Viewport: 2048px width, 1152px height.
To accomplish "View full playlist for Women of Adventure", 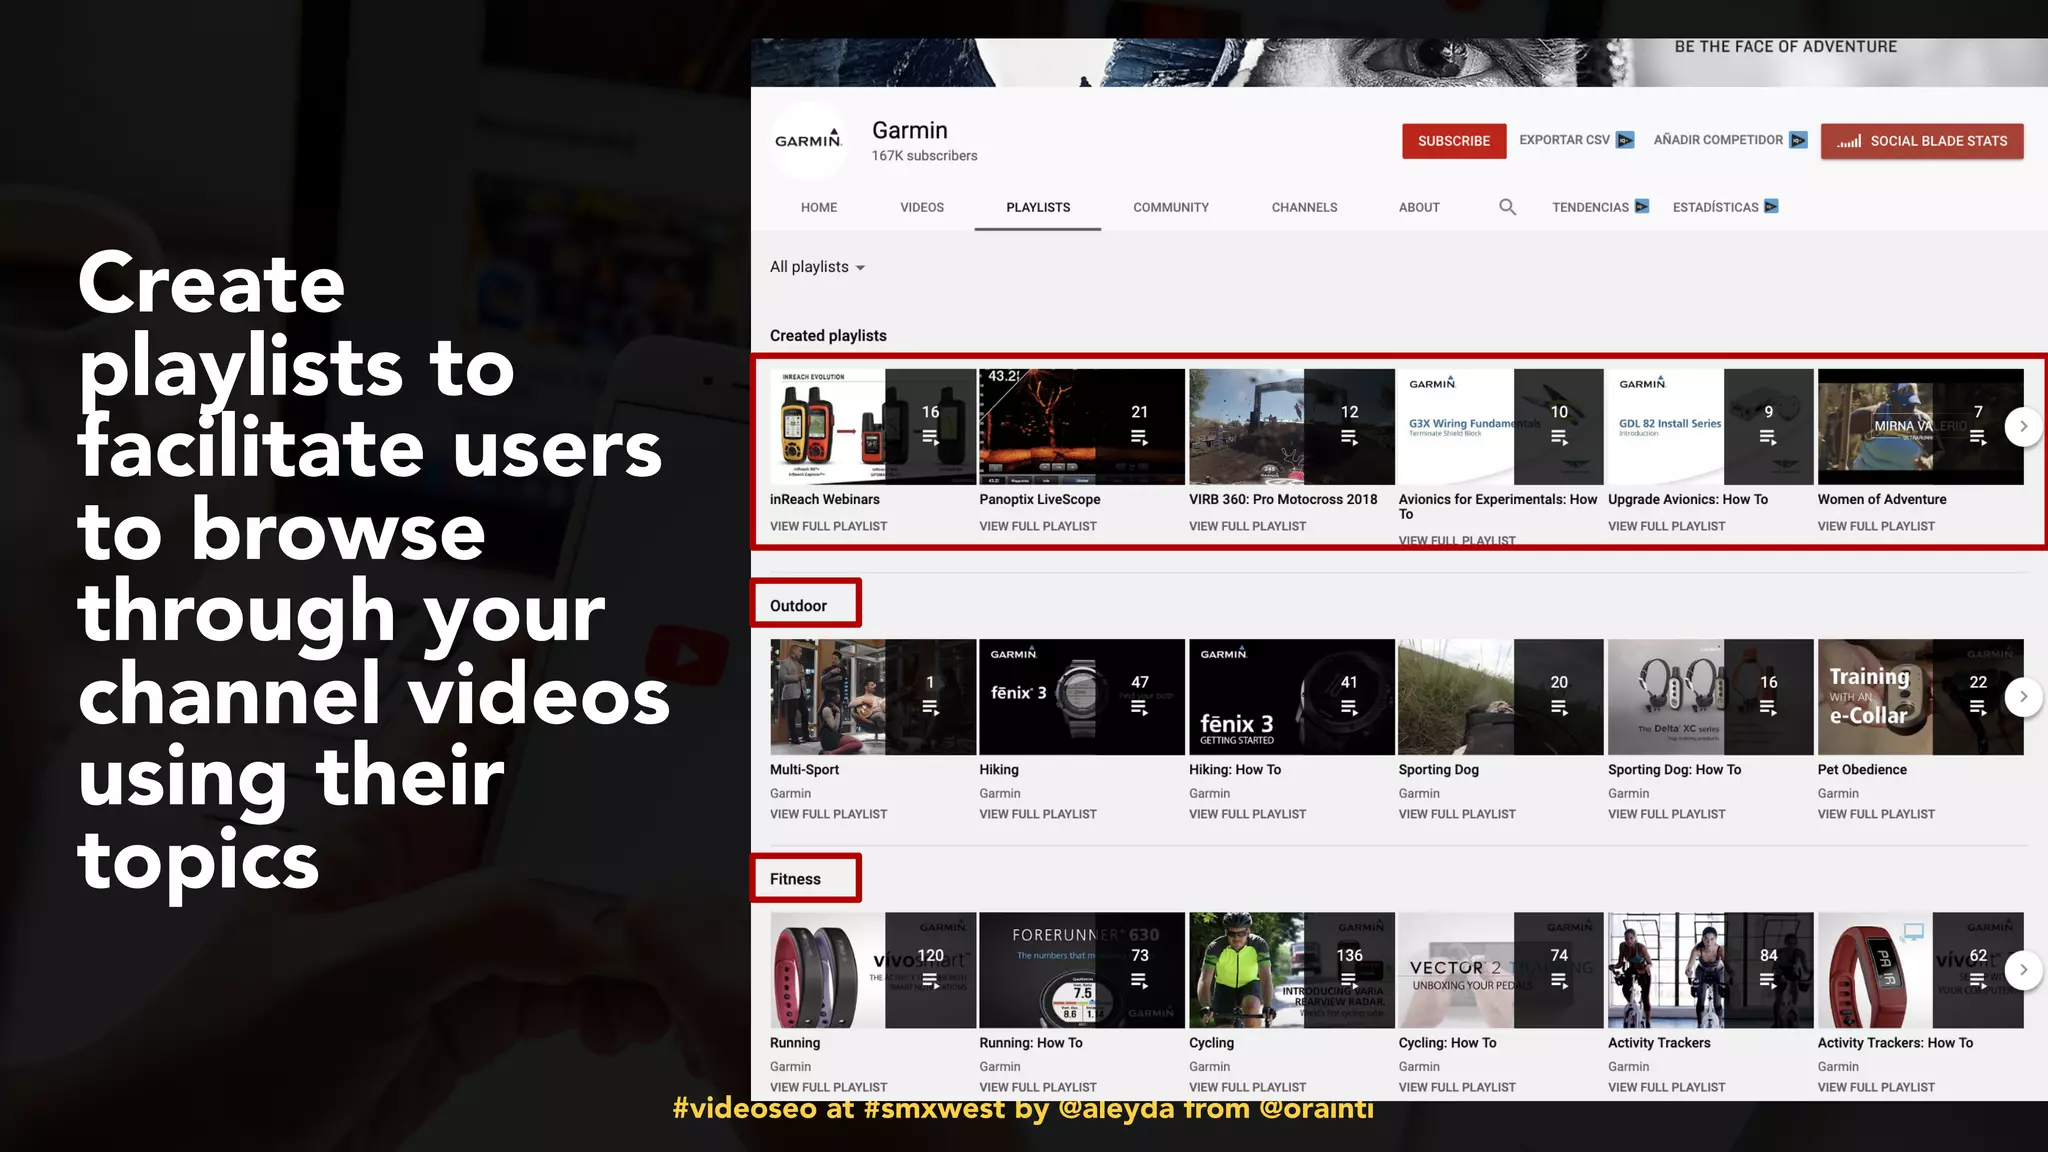I will (1876, 526).
